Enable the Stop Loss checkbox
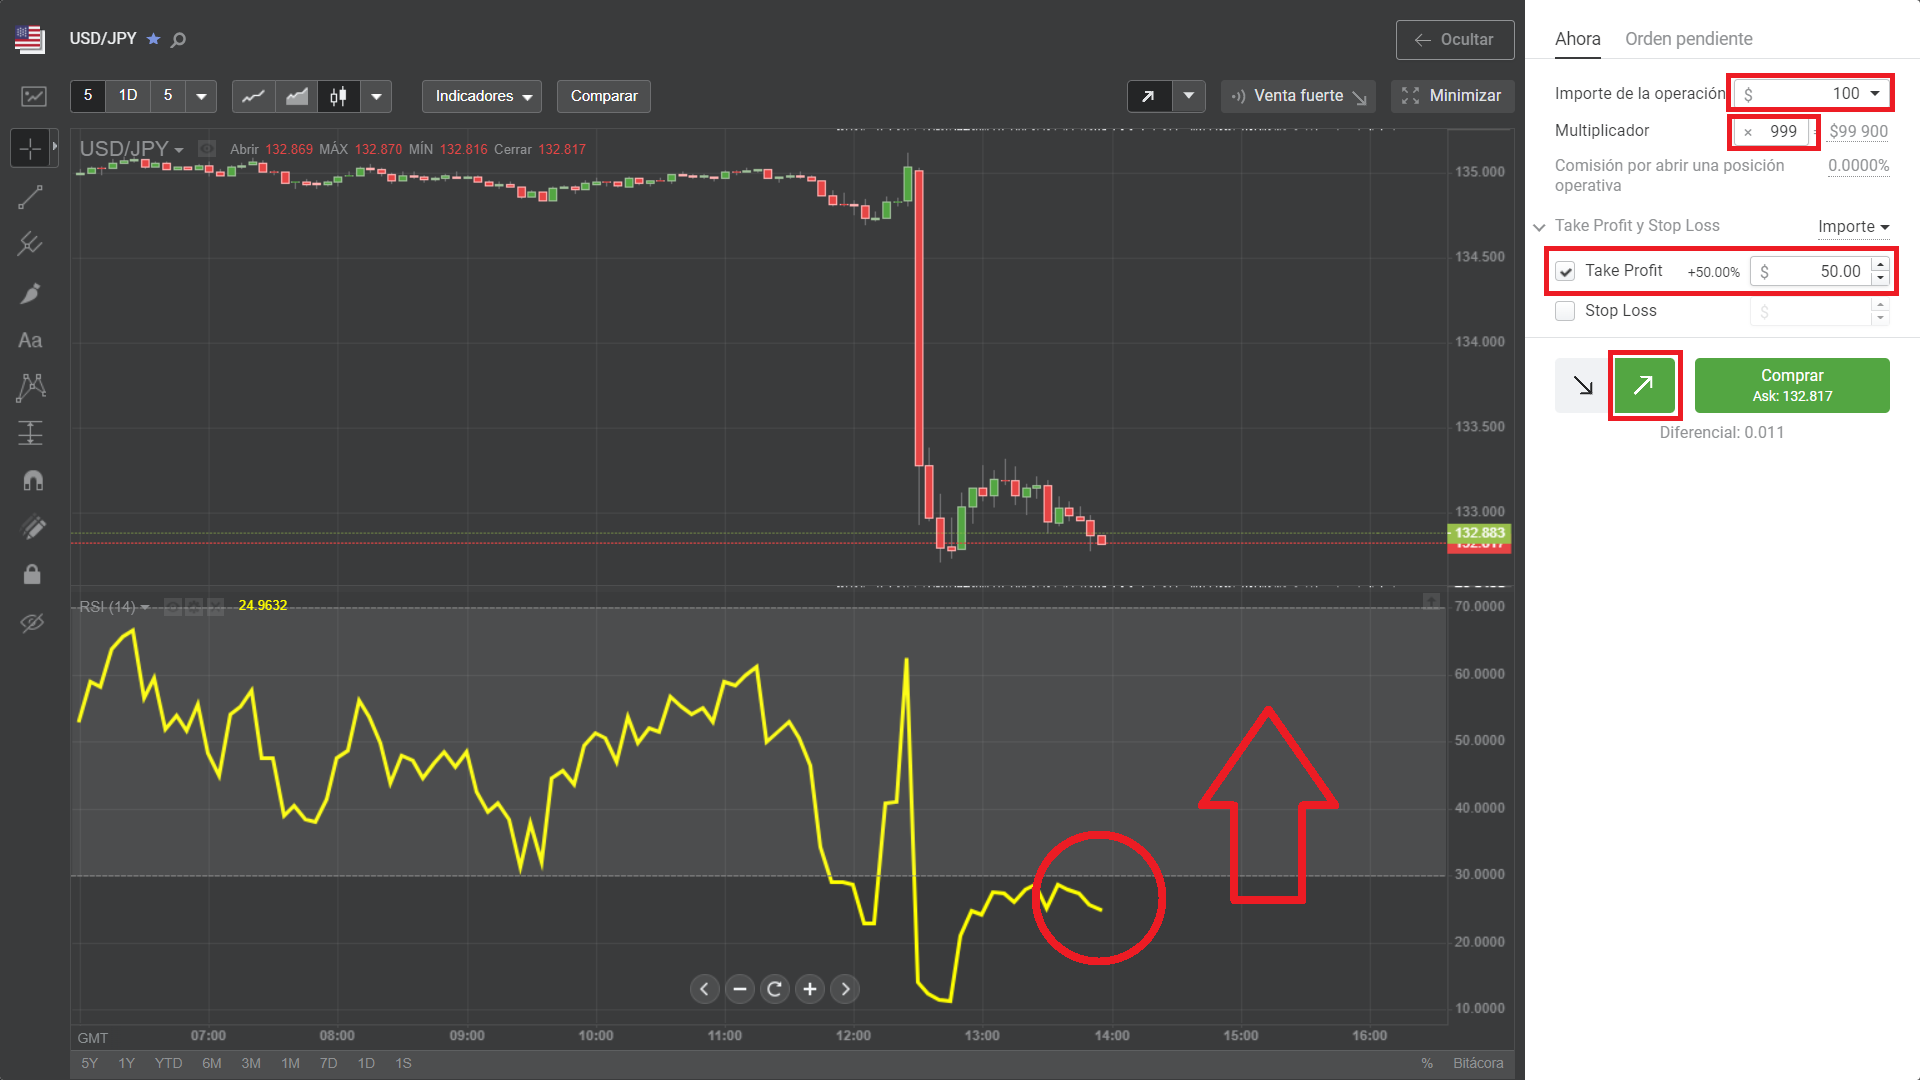The image size is (1920, 1080). click(1566, 311)
